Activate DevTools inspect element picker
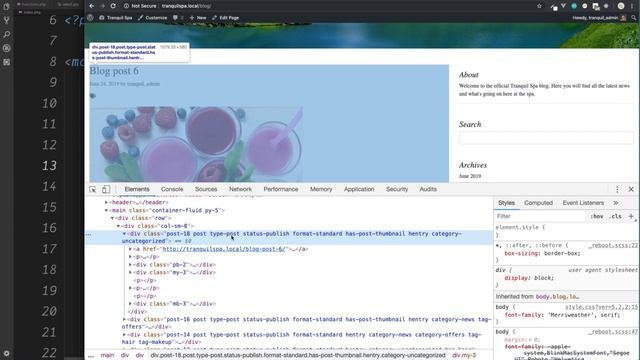Viewport: 640px width, 360px height. pyautogui.click(x=93, y=189)
